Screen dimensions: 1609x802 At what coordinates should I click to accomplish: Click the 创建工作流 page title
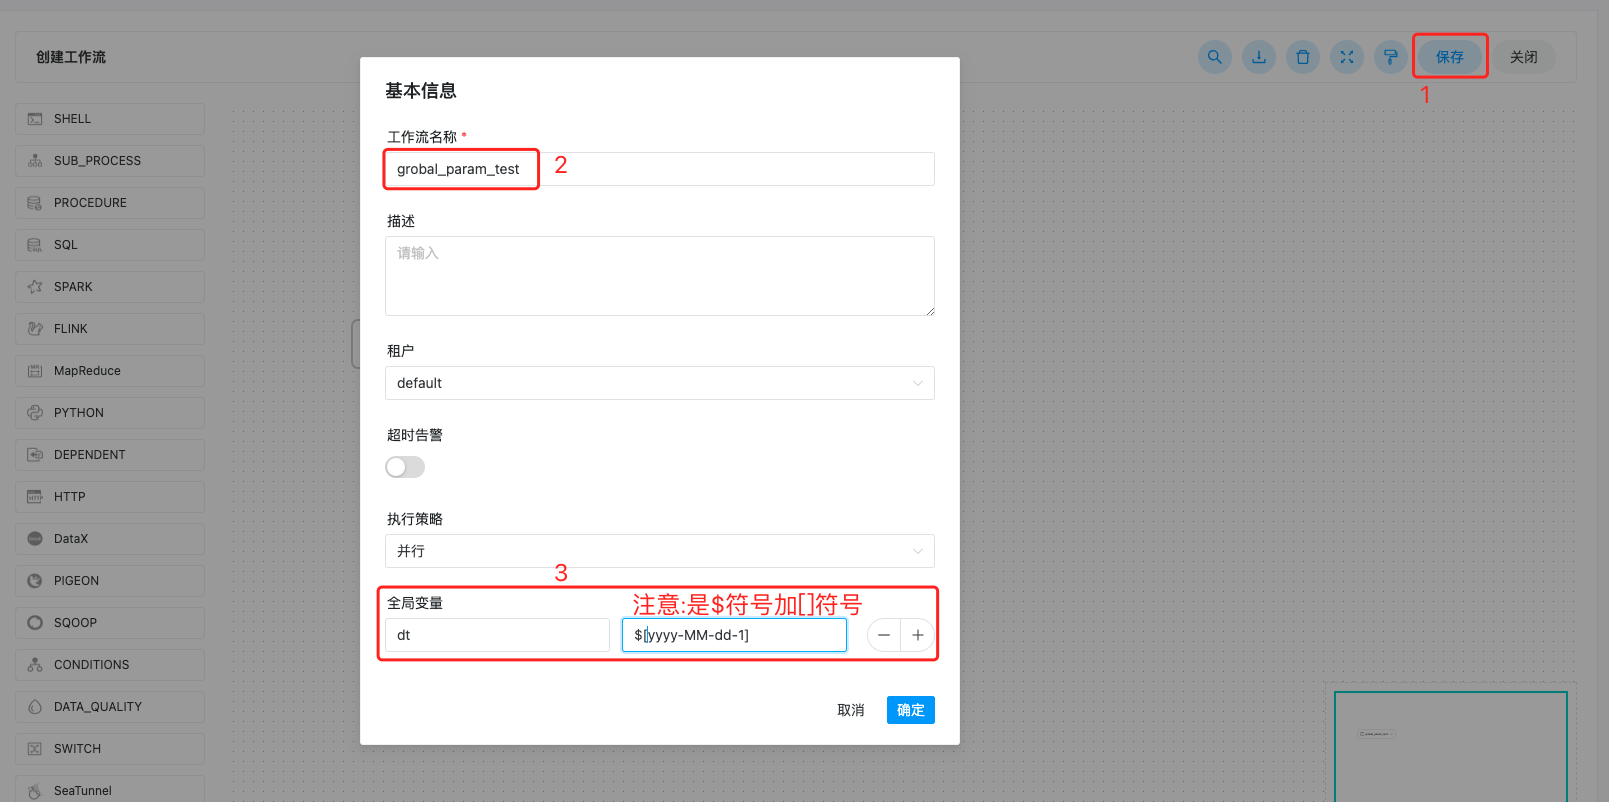tap(71, 57)
